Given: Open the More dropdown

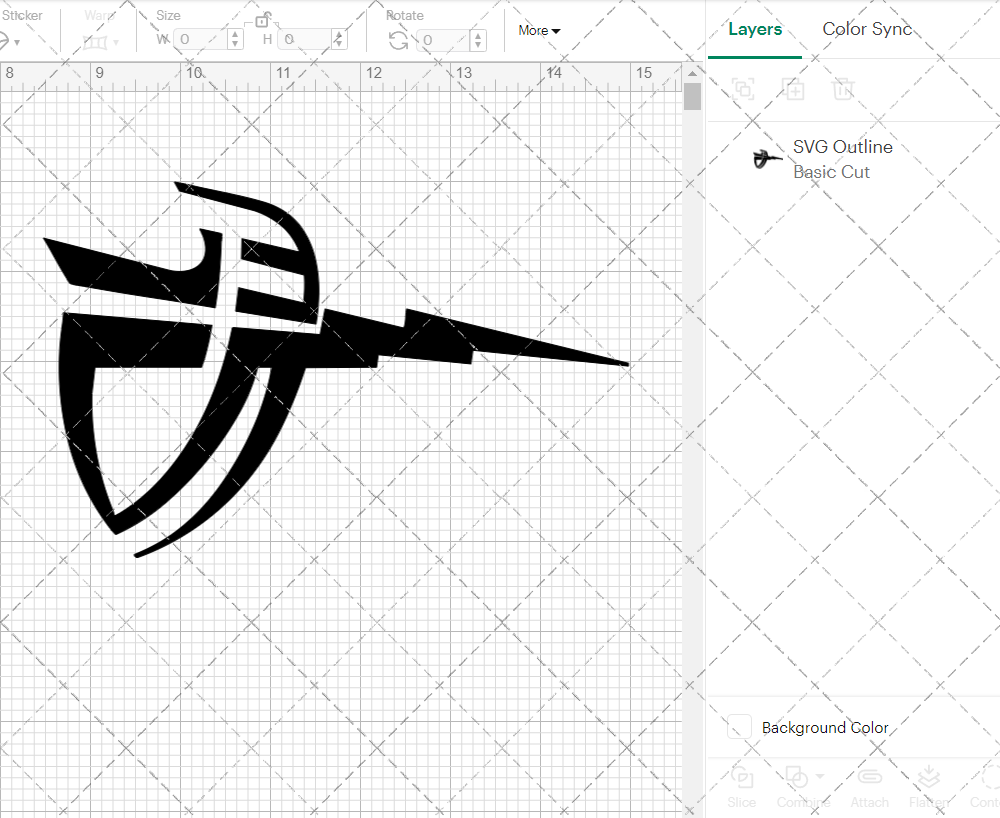Looking at the screenshot, I should (x=538, y=30).
